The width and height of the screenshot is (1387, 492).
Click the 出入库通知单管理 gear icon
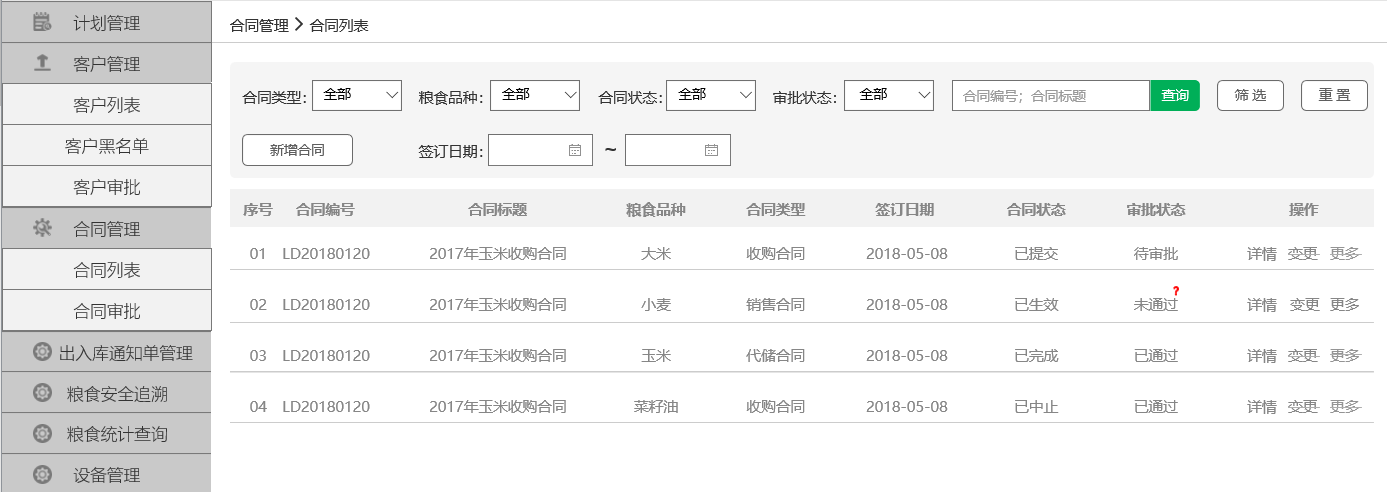pyautogui.click(x=42, y=352)
